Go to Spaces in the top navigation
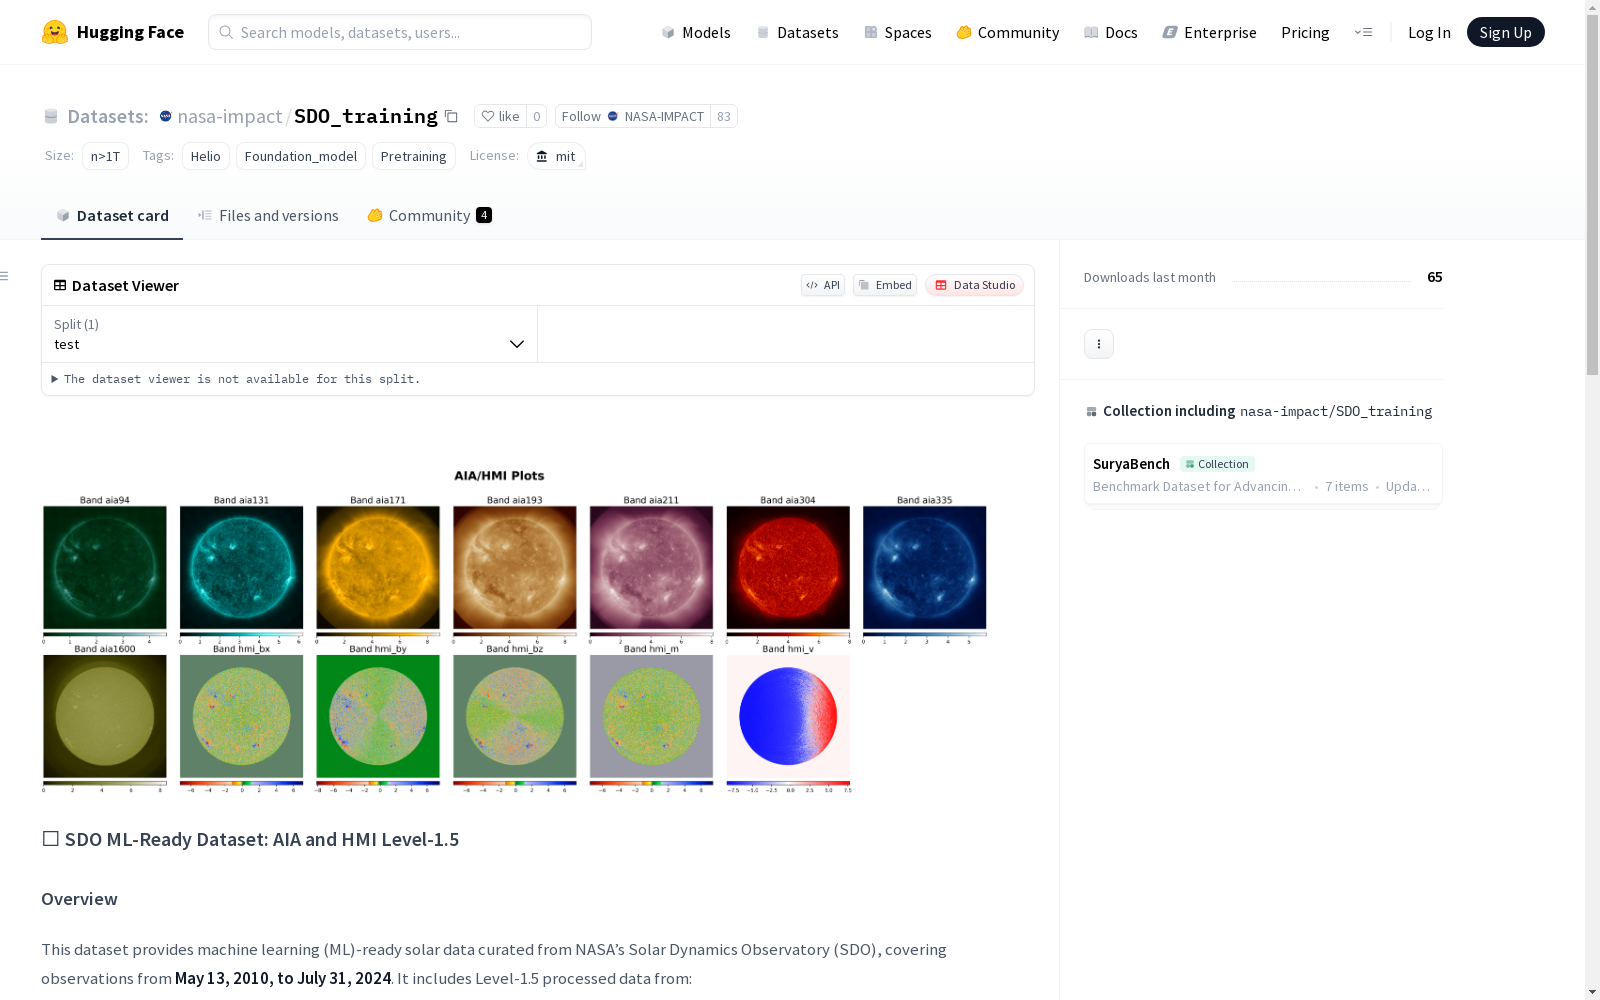The width and height of the screenshot is (1600, 1000). tap(898, 32)
